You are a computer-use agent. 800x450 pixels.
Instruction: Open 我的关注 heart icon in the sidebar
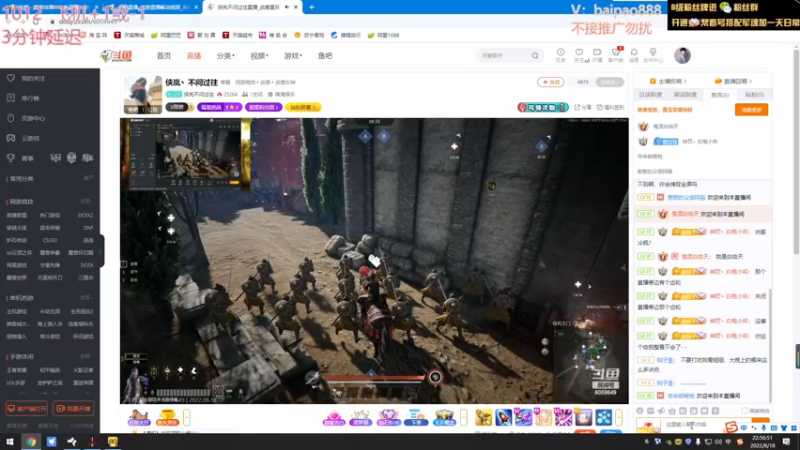pyautogui.click(x=11, y=78)
